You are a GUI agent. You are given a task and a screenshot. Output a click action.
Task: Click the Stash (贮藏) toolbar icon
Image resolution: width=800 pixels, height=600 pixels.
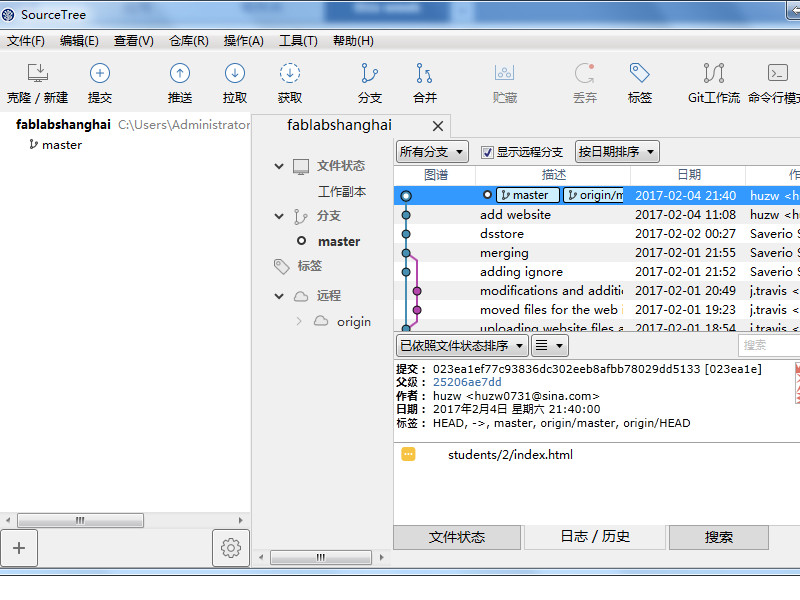coord(504,73)
